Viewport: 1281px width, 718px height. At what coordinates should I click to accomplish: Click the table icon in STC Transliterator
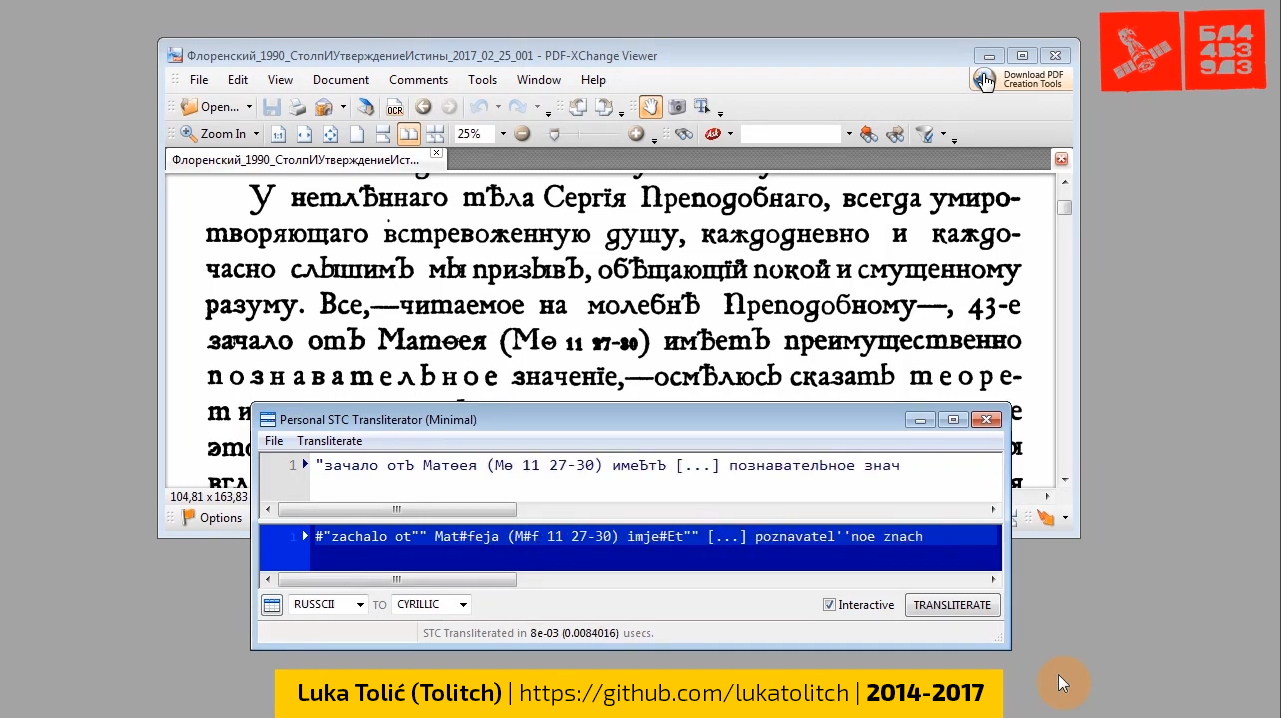[x=272, y=605]
